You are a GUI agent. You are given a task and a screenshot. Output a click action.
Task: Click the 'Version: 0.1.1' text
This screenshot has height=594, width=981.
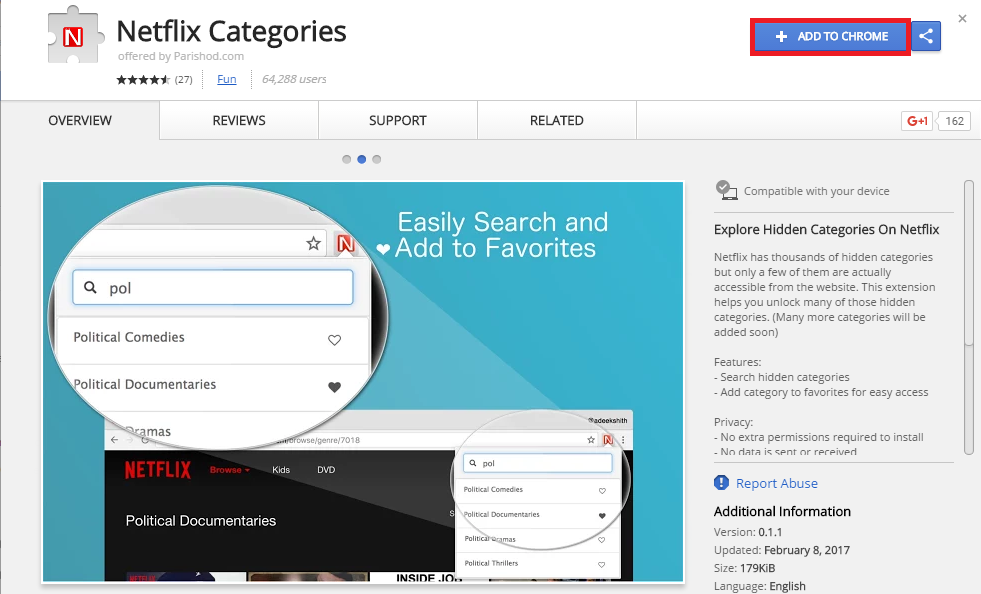point(748,532)
